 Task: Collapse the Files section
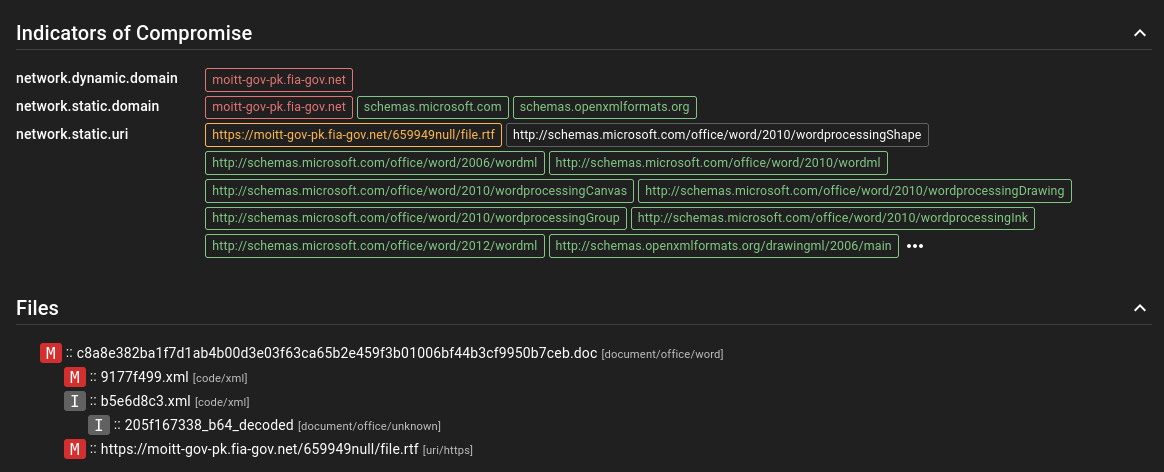[x=1140, y=308]
